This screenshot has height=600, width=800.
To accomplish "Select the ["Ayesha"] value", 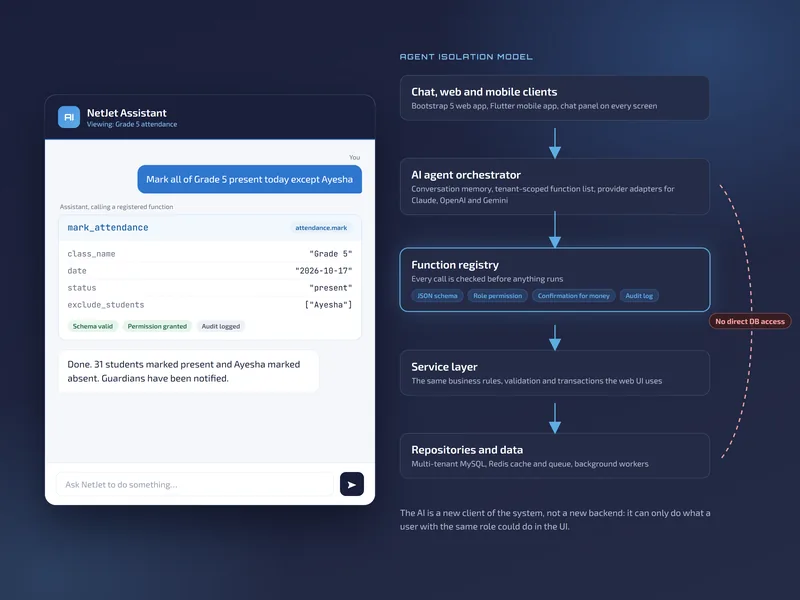I will 329,305.
